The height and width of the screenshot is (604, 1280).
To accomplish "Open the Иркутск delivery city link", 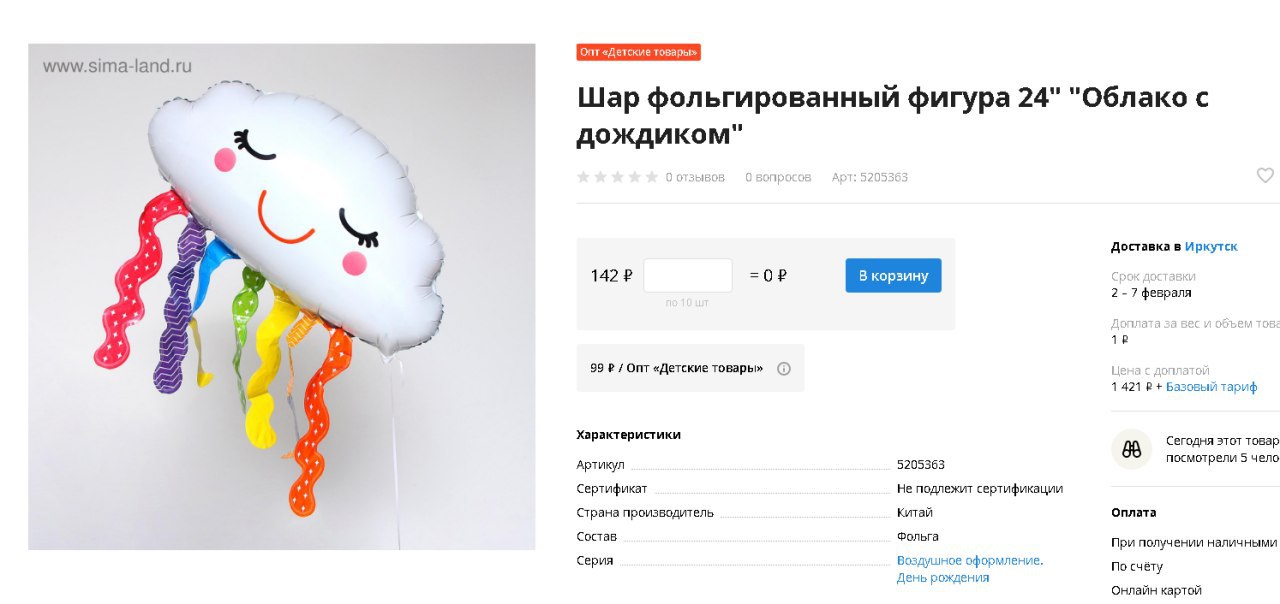I will pos(1211,246).
